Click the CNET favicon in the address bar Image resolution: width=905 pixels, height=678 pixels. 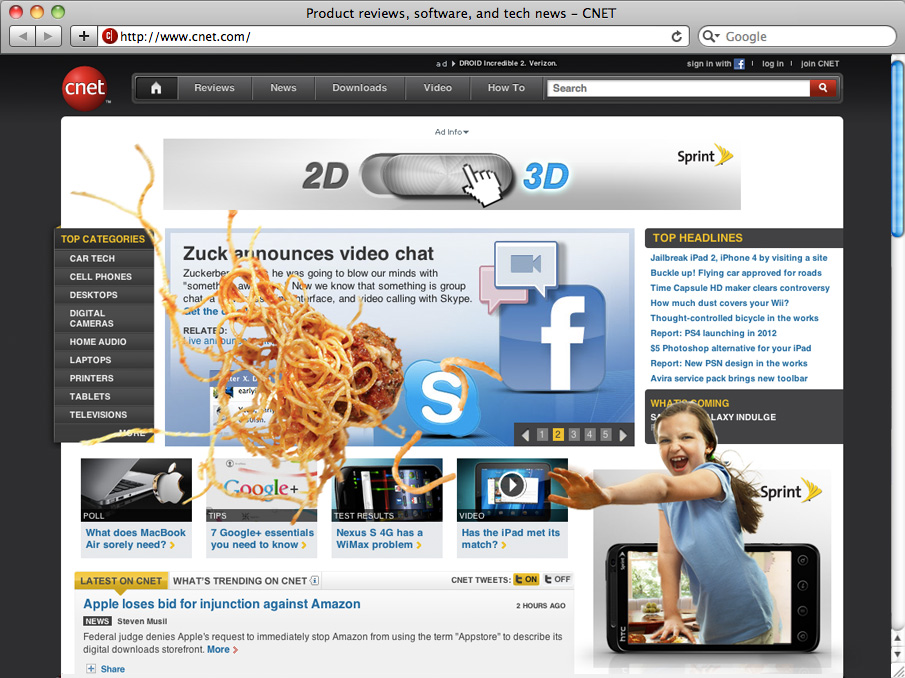(109, 36)
